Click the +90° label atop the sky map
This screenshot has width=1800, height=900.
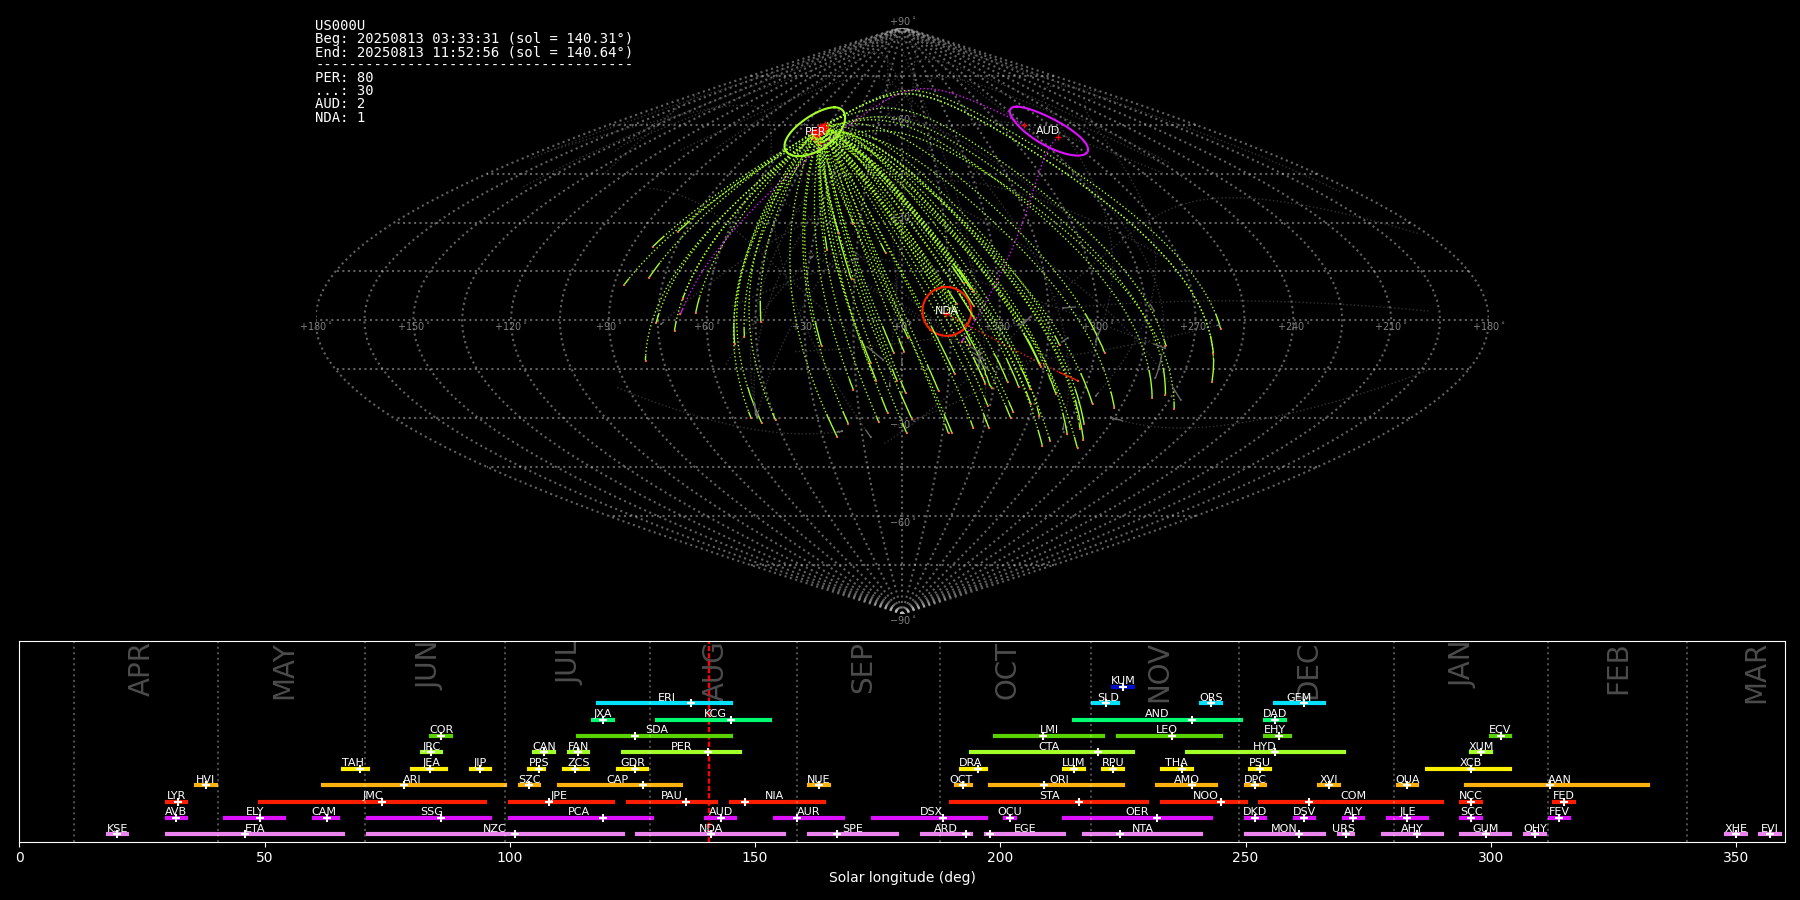[x=902, y=22]
